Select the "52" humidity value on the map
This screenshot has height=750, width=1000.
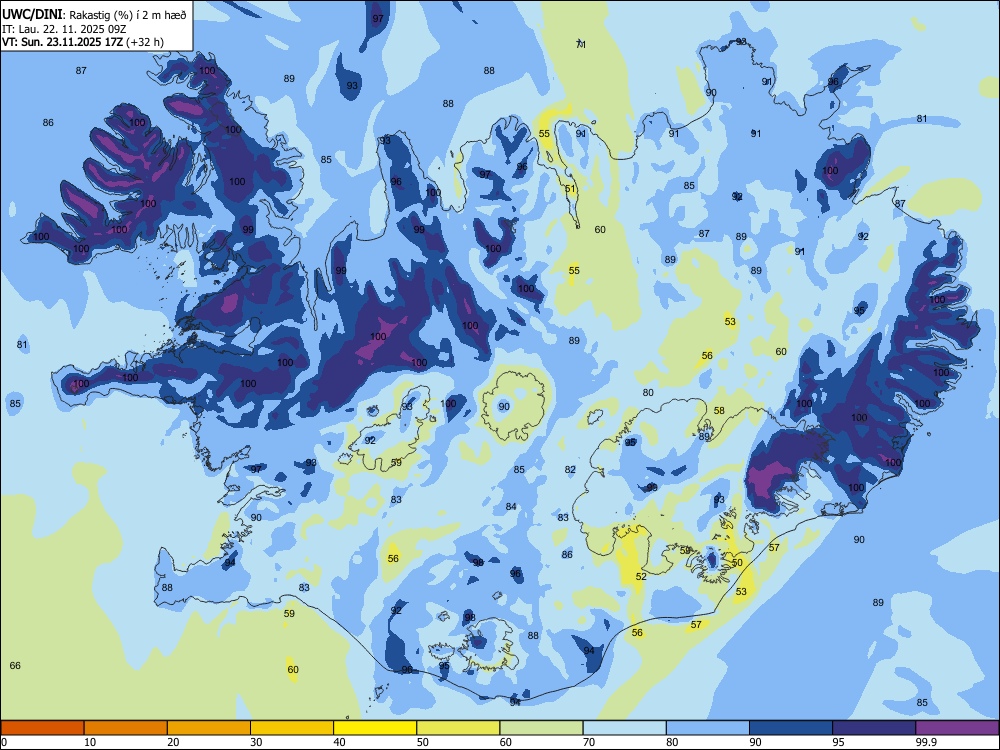(x=641, y=577)
